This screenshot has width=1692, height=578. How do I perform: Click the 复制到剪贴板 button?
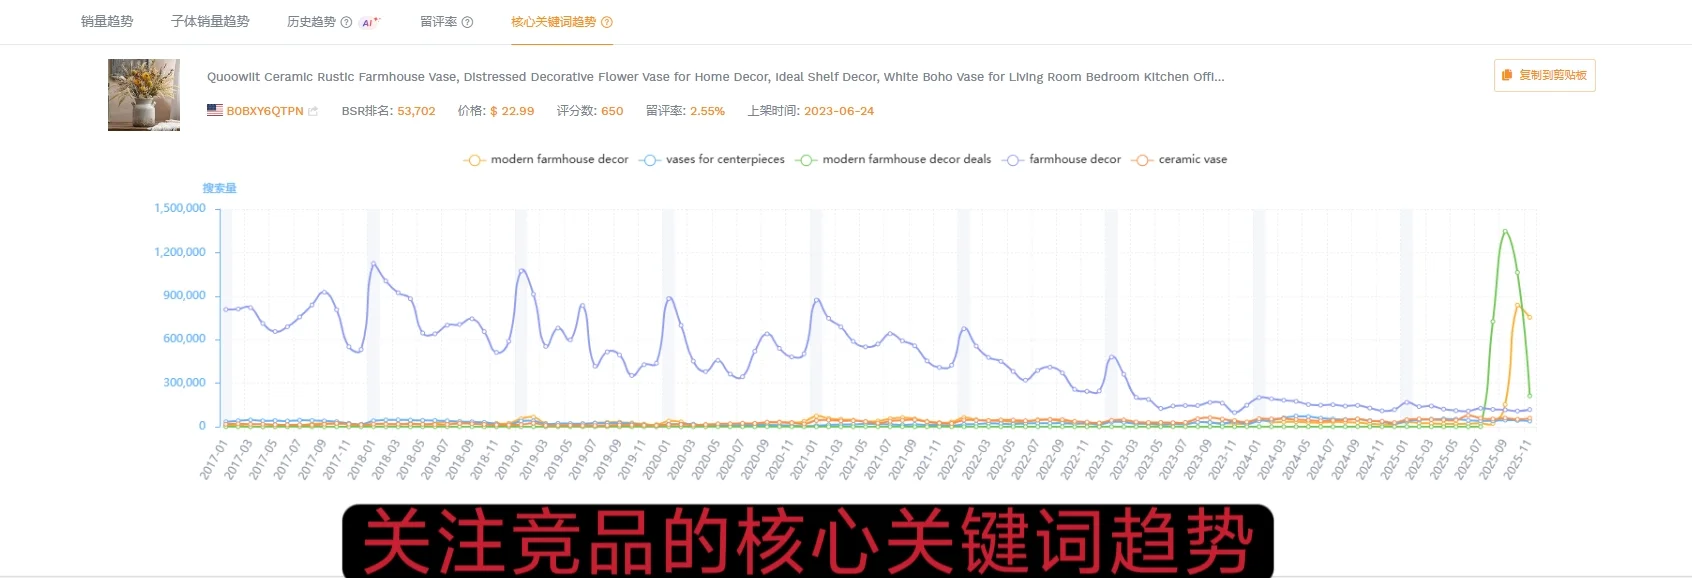point(1545,75)
